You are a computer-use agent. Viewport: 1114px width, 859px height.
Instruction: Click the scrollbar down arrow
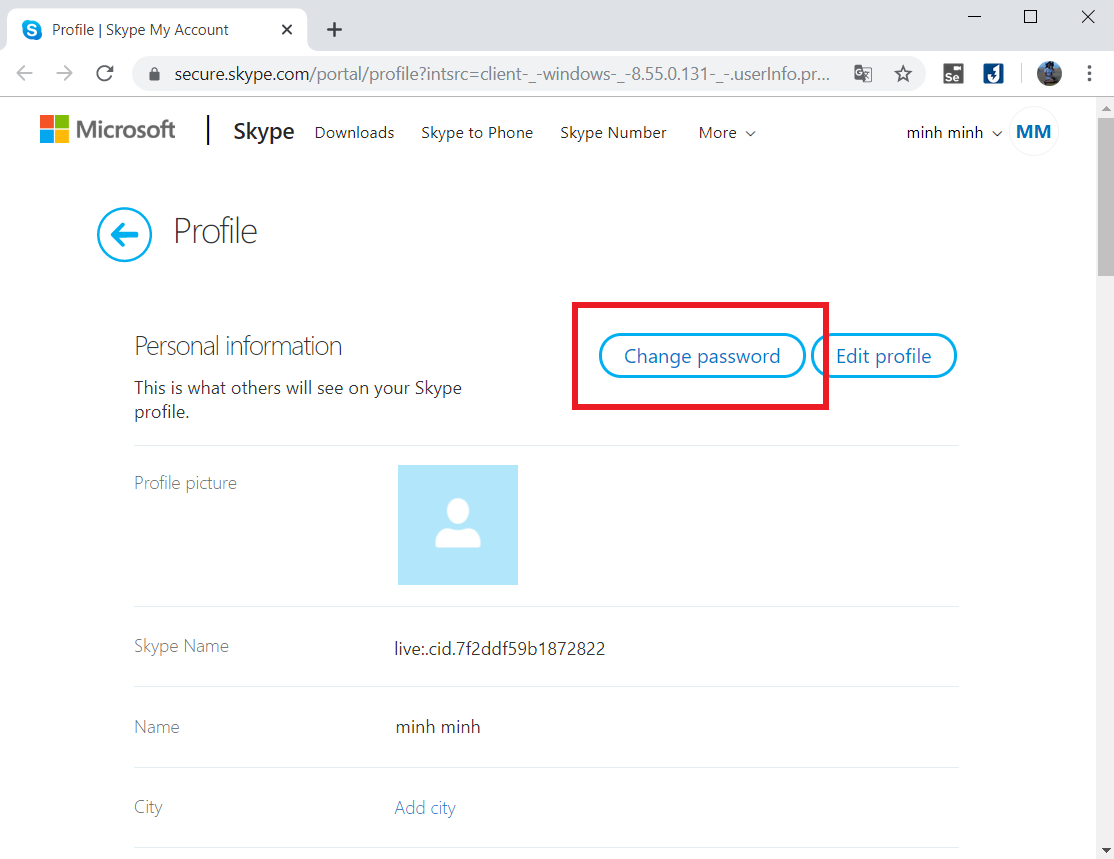[1105, 850]
